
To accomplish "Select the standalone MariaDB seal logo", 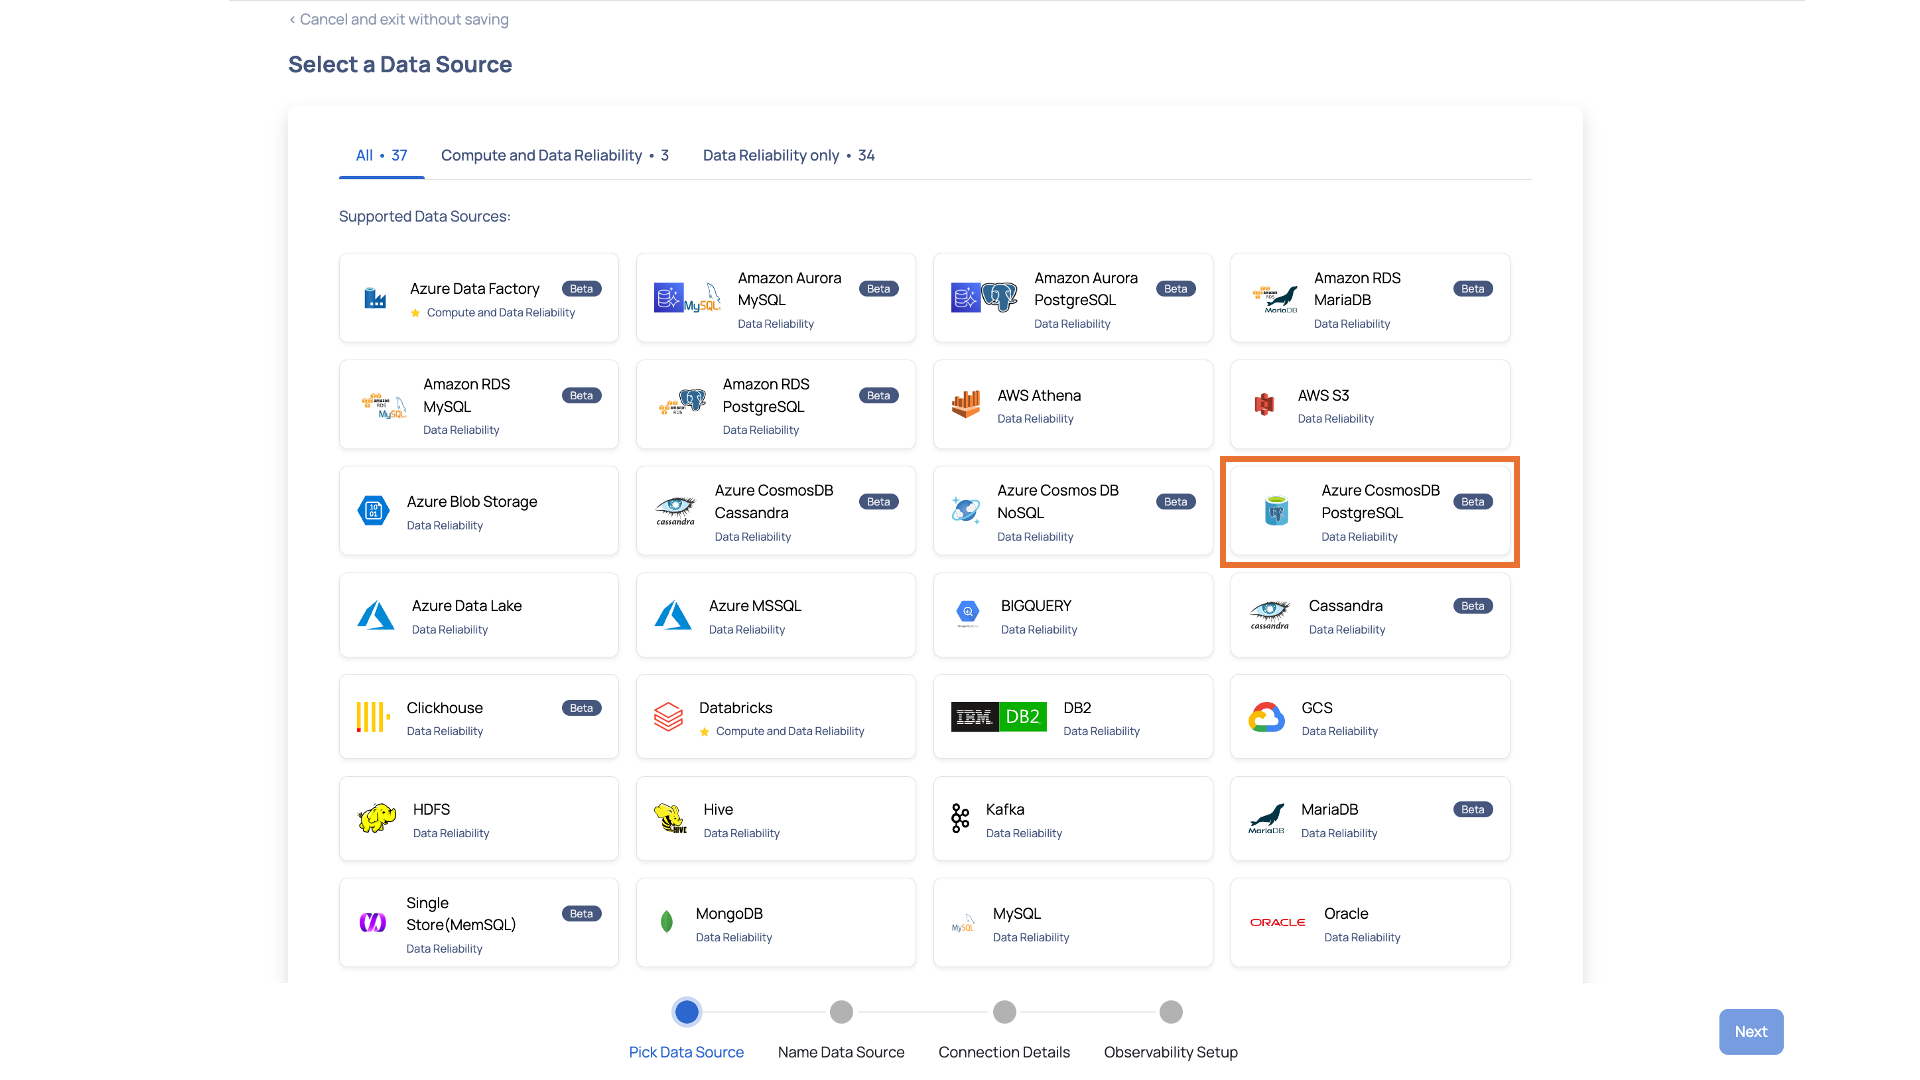I will pyautogui.click(x=1266, y=819).
